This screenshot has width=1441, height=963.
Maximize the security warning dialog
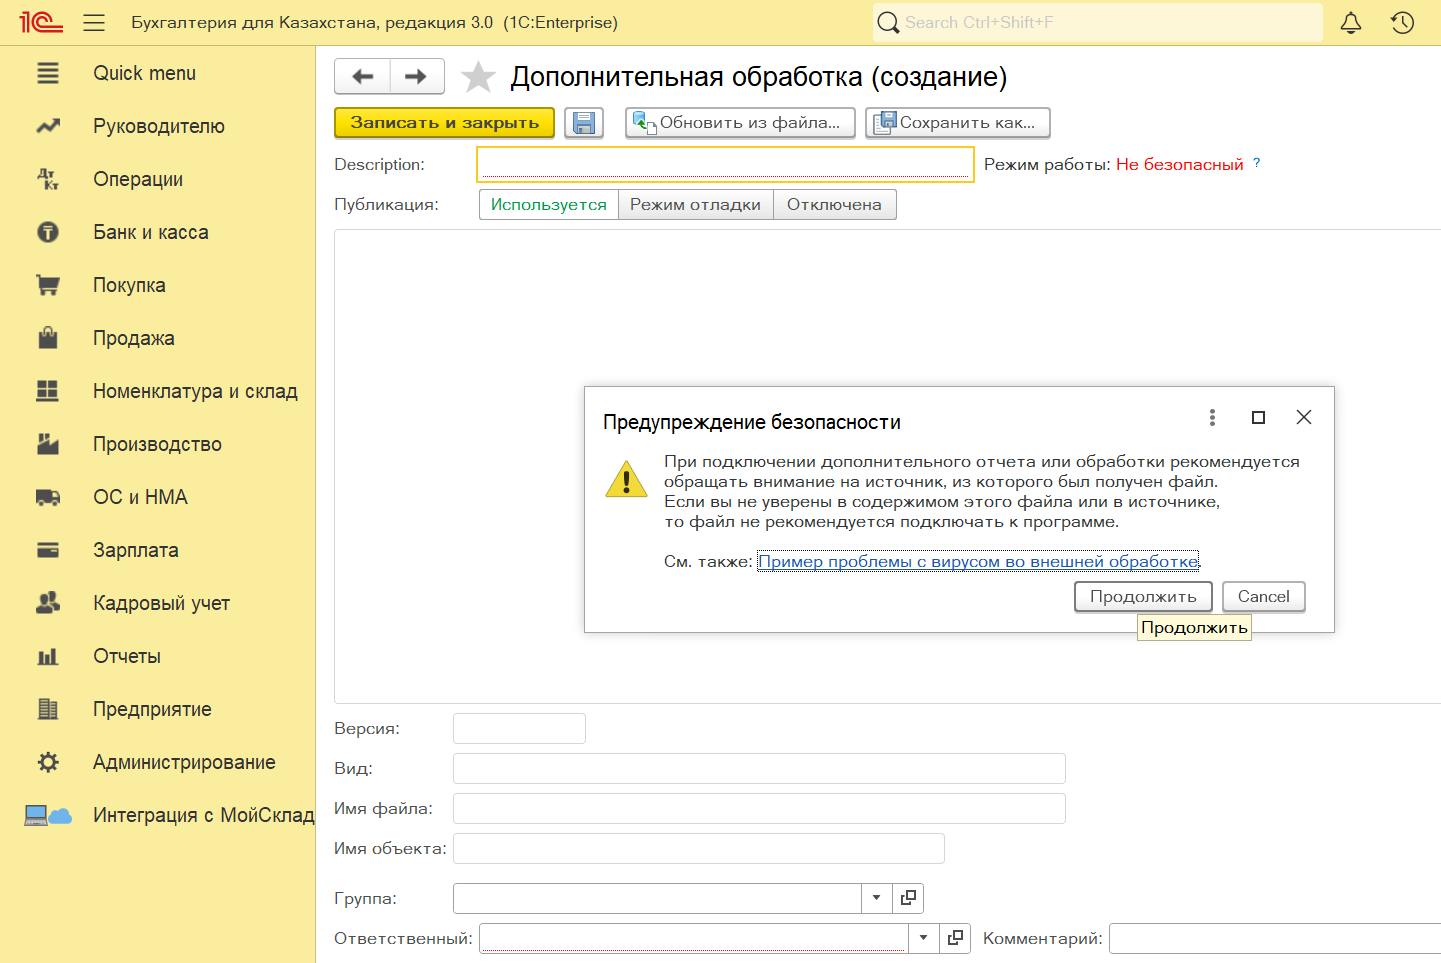1258,417
